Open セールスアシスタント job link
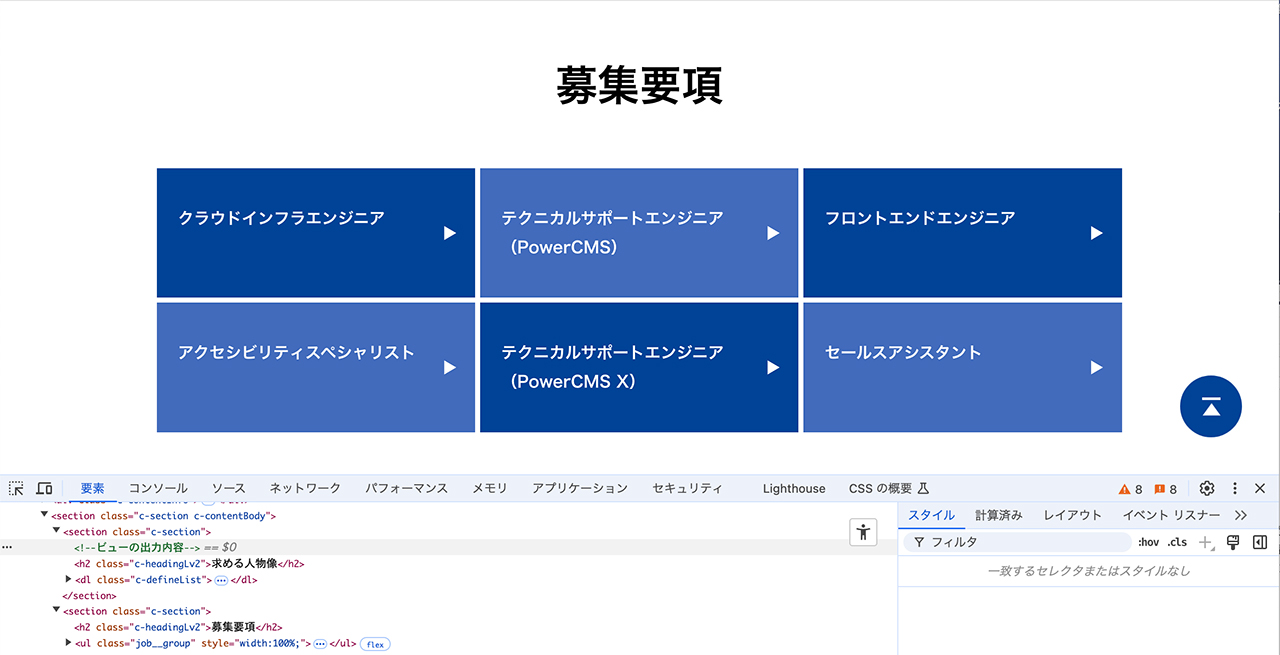Viewport: 1280px width, 655px height. tap(962, 367)
